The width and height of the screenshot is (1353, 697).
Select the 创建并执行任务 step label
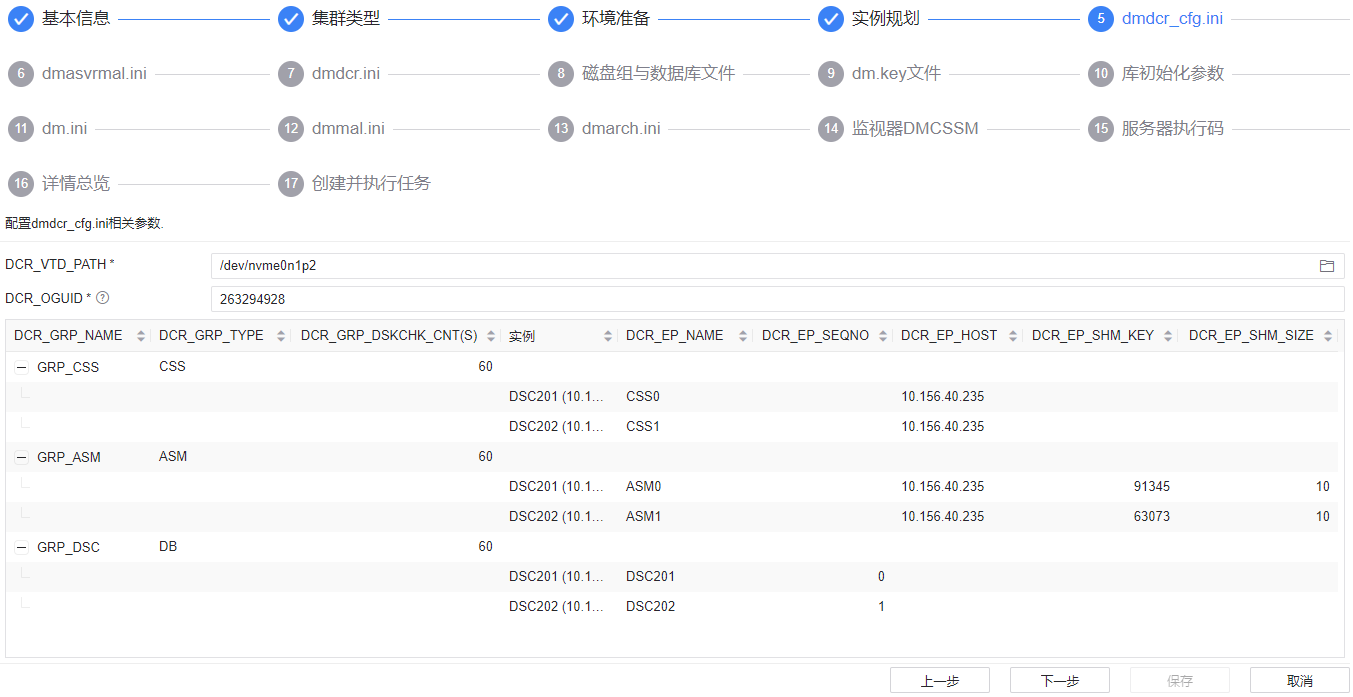tap(372, 184)
